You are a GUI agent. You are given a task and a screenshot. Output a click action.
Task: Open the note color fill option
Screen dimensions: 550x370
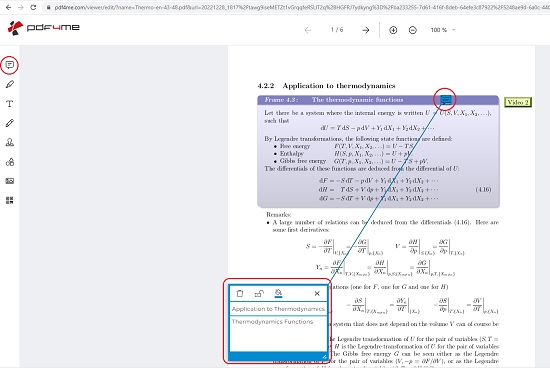coord(279,293)
